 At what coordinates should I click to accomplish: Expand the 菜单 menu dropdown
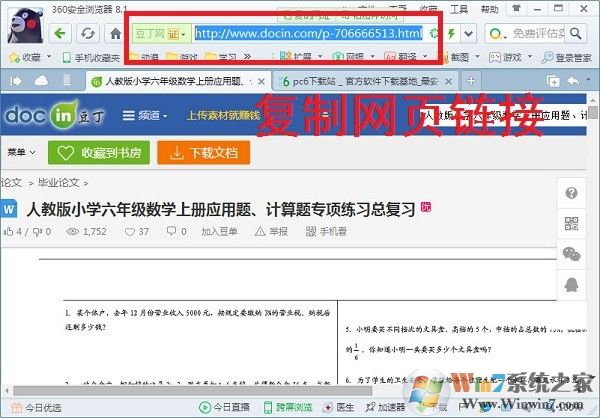pyautogui.click(x=21, y=152)
